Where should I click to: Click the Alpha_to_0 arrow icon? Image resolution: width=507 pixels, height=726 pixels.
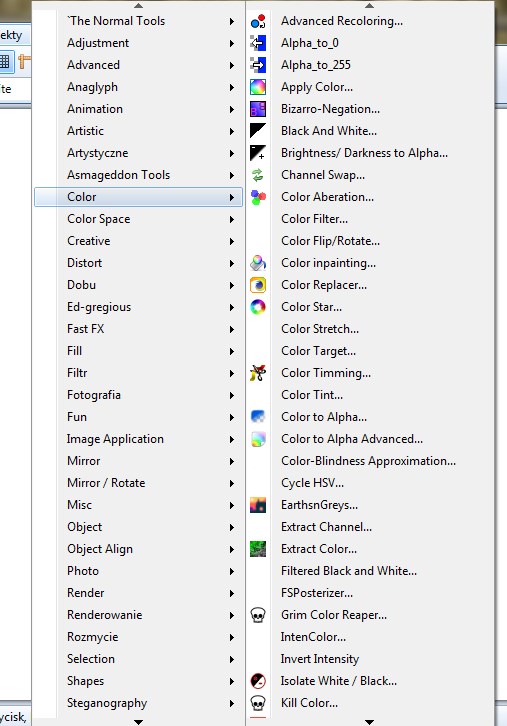(258, 43)
